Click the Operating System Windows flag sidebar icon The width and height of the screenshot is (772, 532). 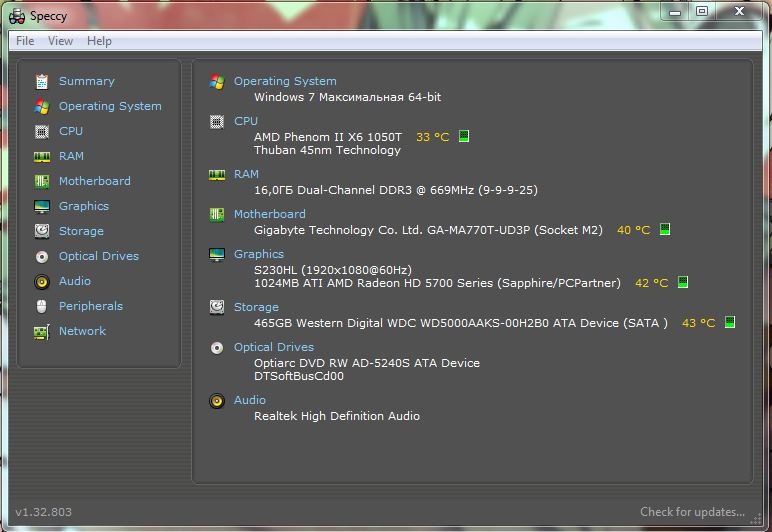tap(42, 106)
